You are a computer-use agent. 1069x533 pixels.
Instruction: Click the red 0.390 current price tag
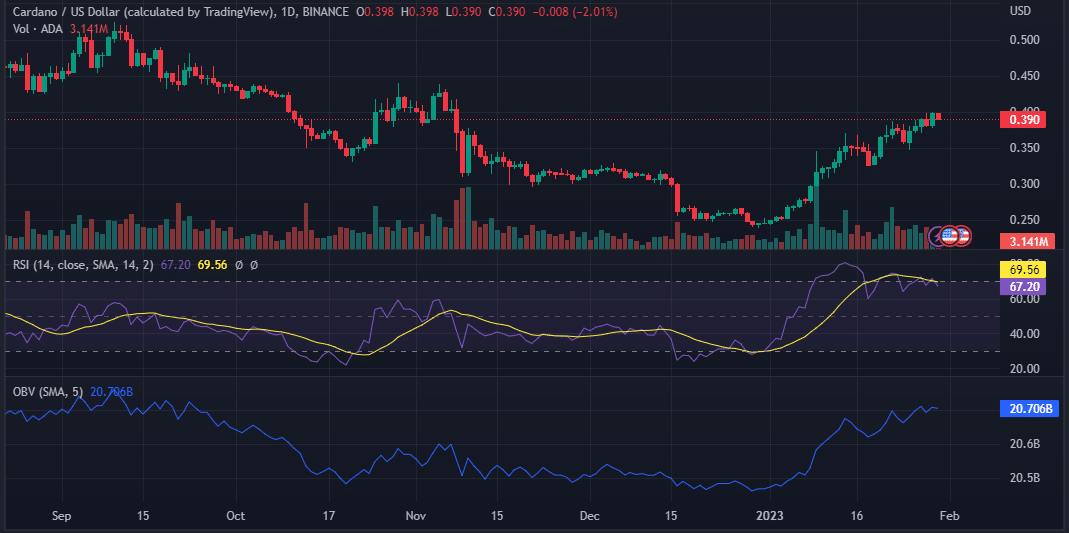[x=1023, y=120]
